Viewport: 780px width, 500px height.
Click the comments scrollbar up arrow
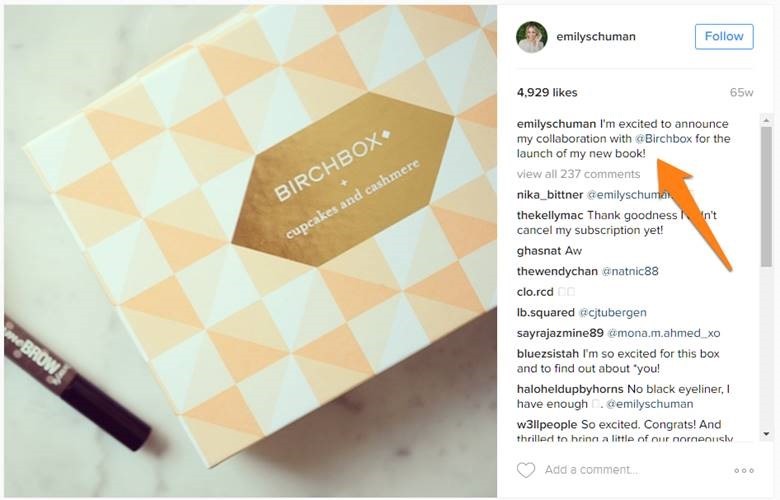(x=766, y=120)
